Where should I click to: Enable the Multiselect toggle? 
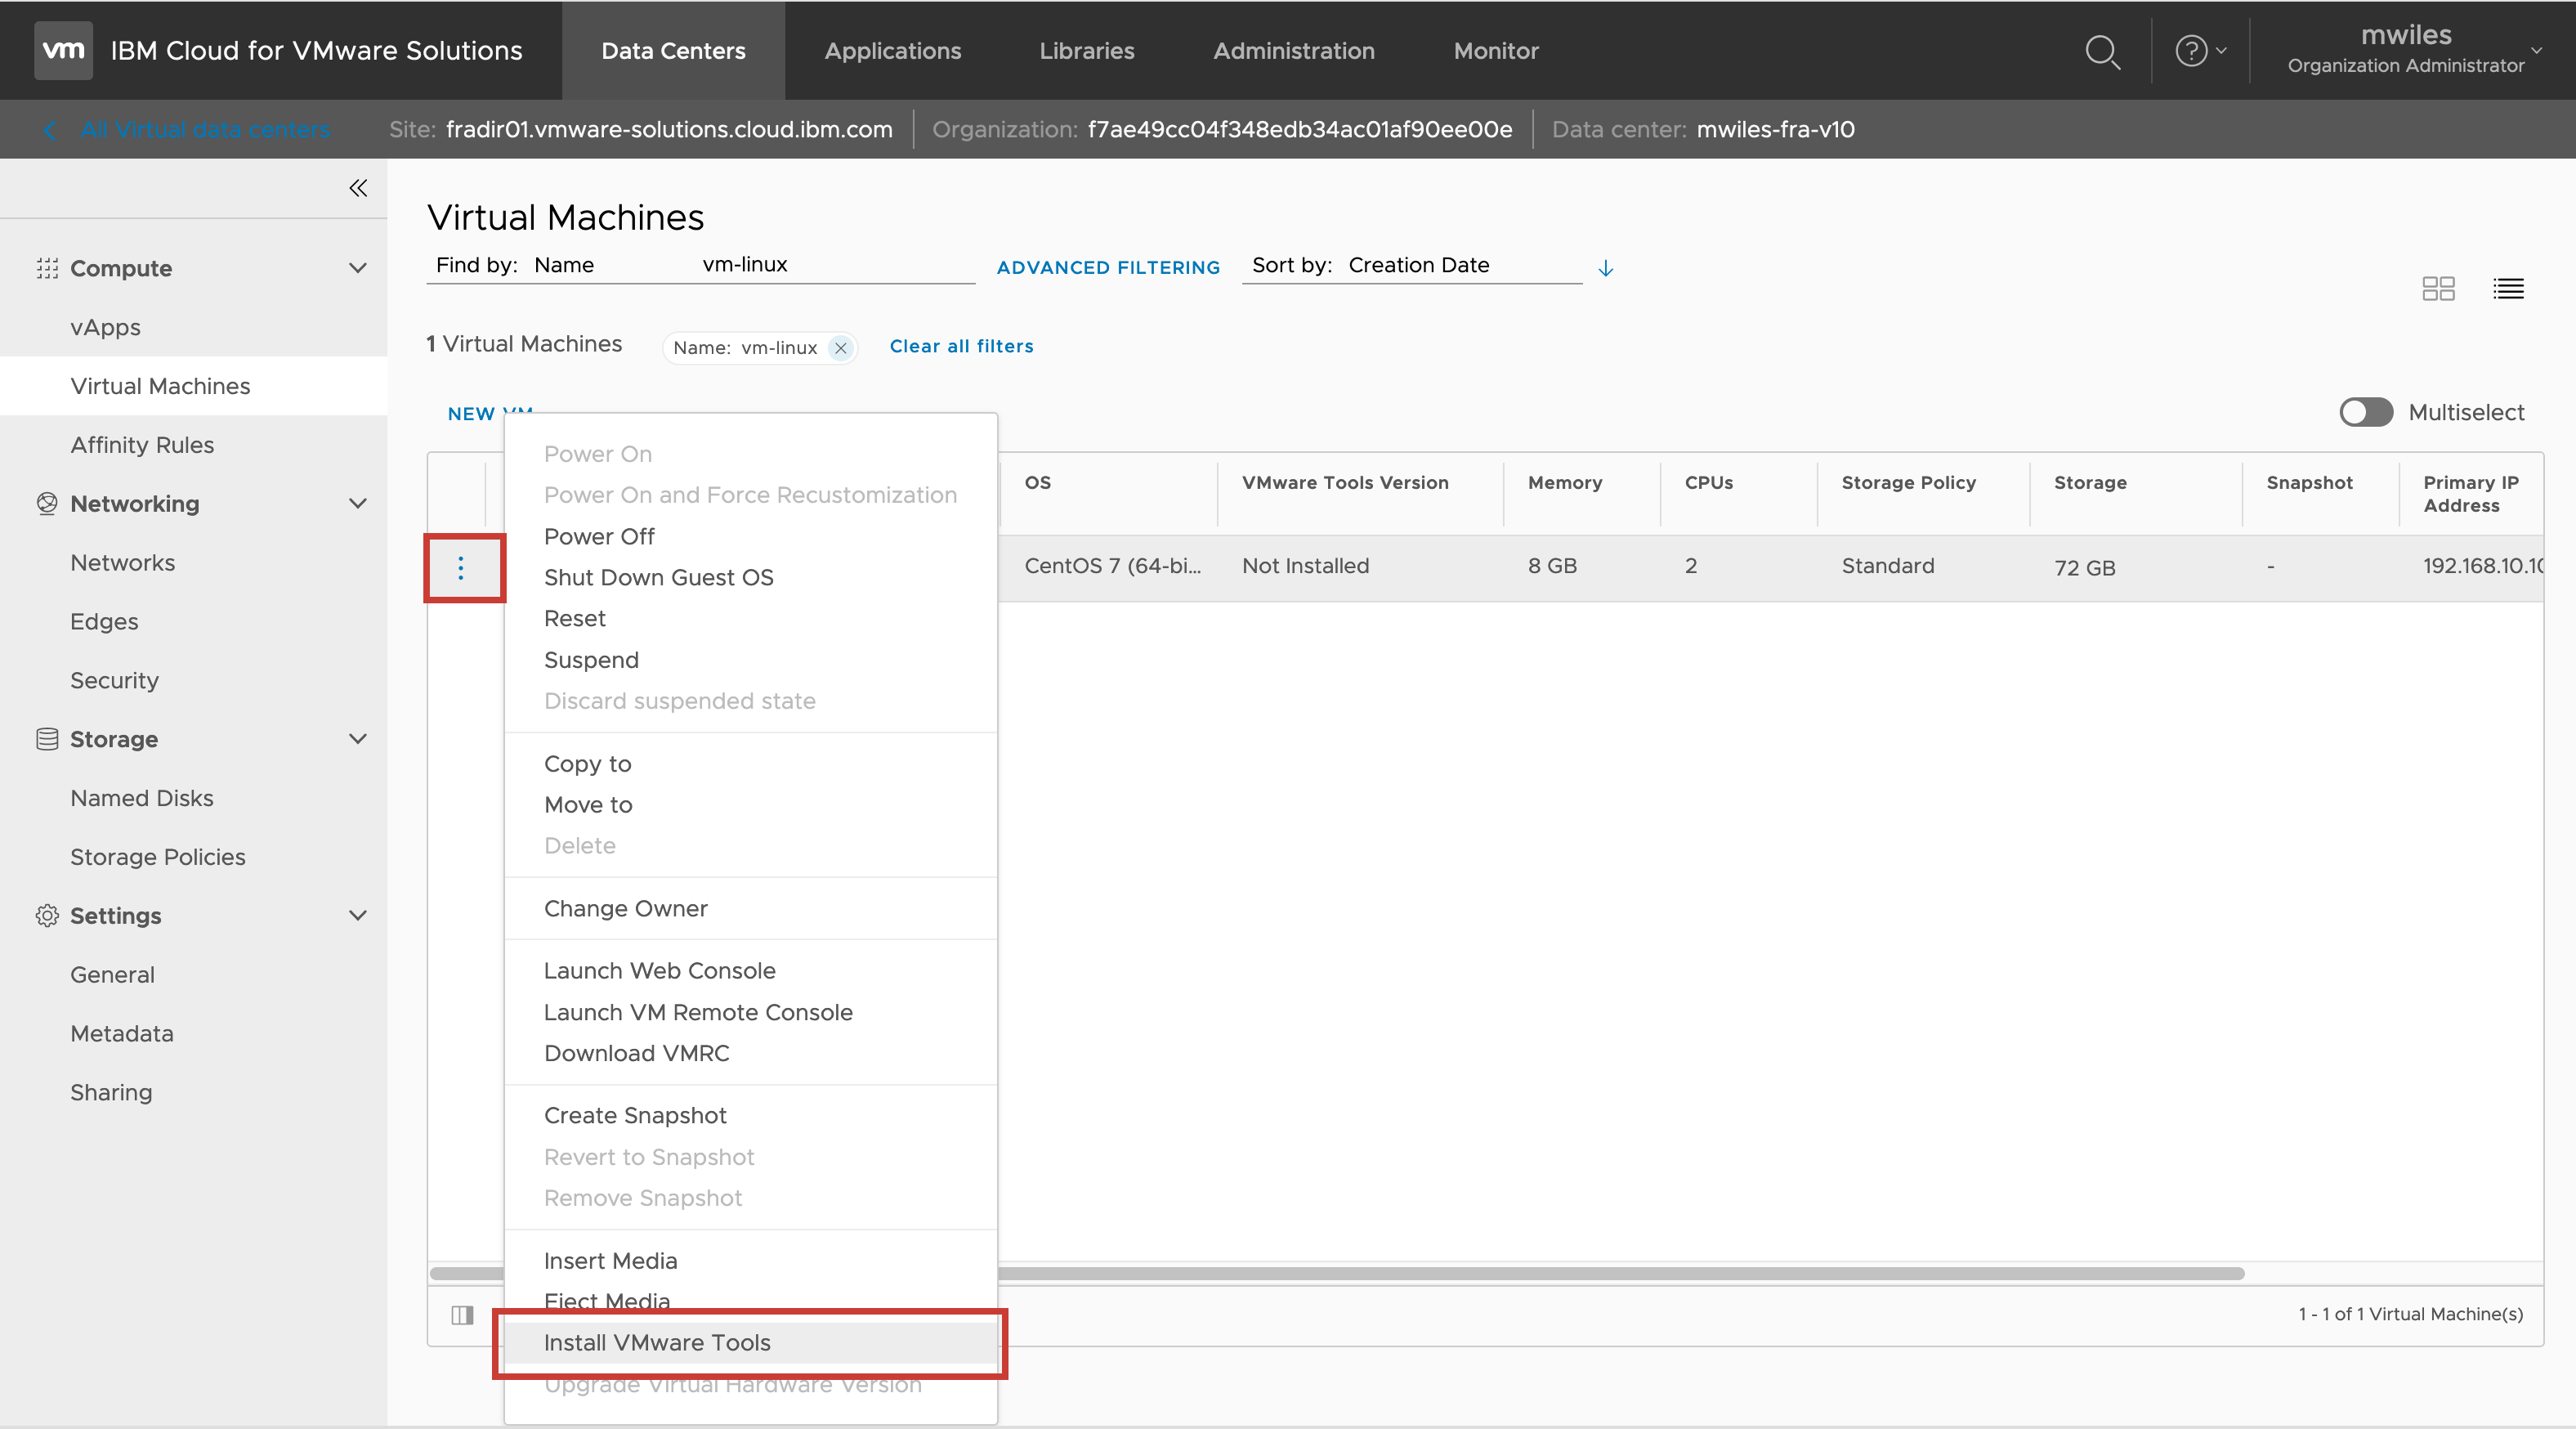click(2365, 412)
